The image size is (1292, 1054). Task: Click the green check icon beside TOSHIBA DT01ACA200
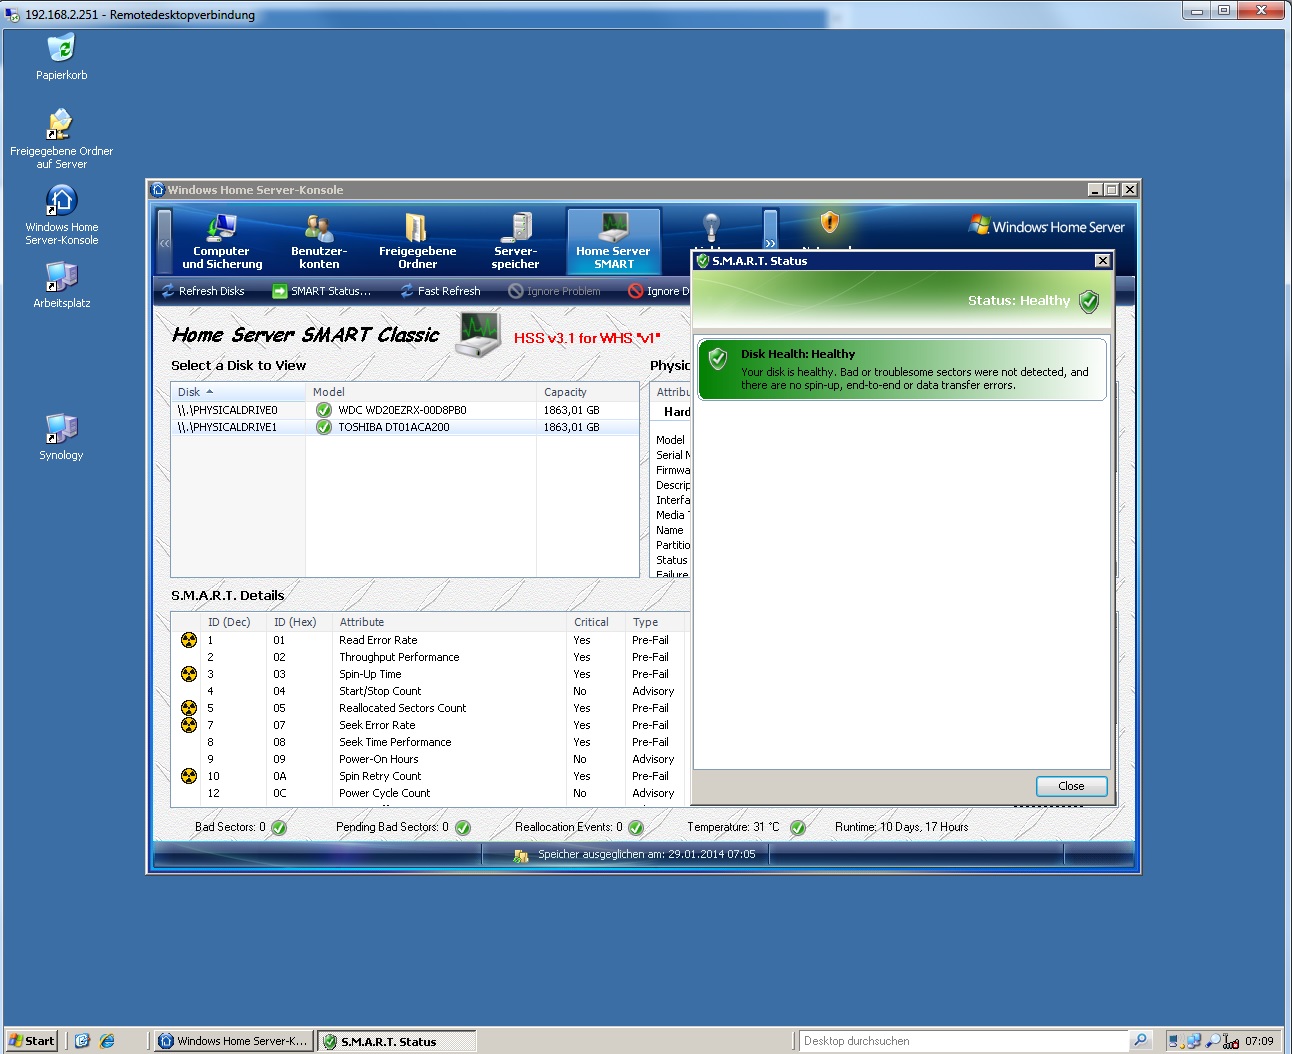pyautogui.click(x=324, y=427)
